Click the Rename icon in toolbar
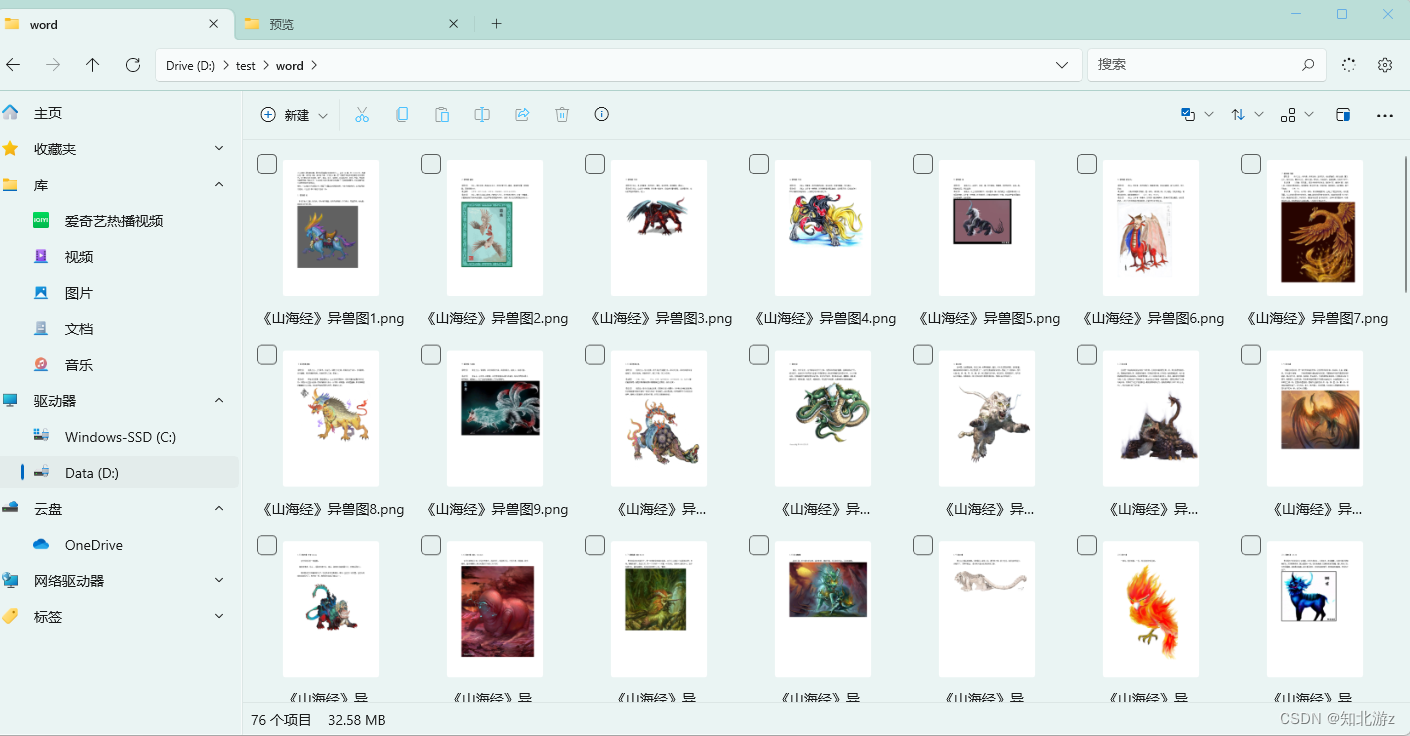This screenshot has height=736, width=1410. [x=482, y=115]
